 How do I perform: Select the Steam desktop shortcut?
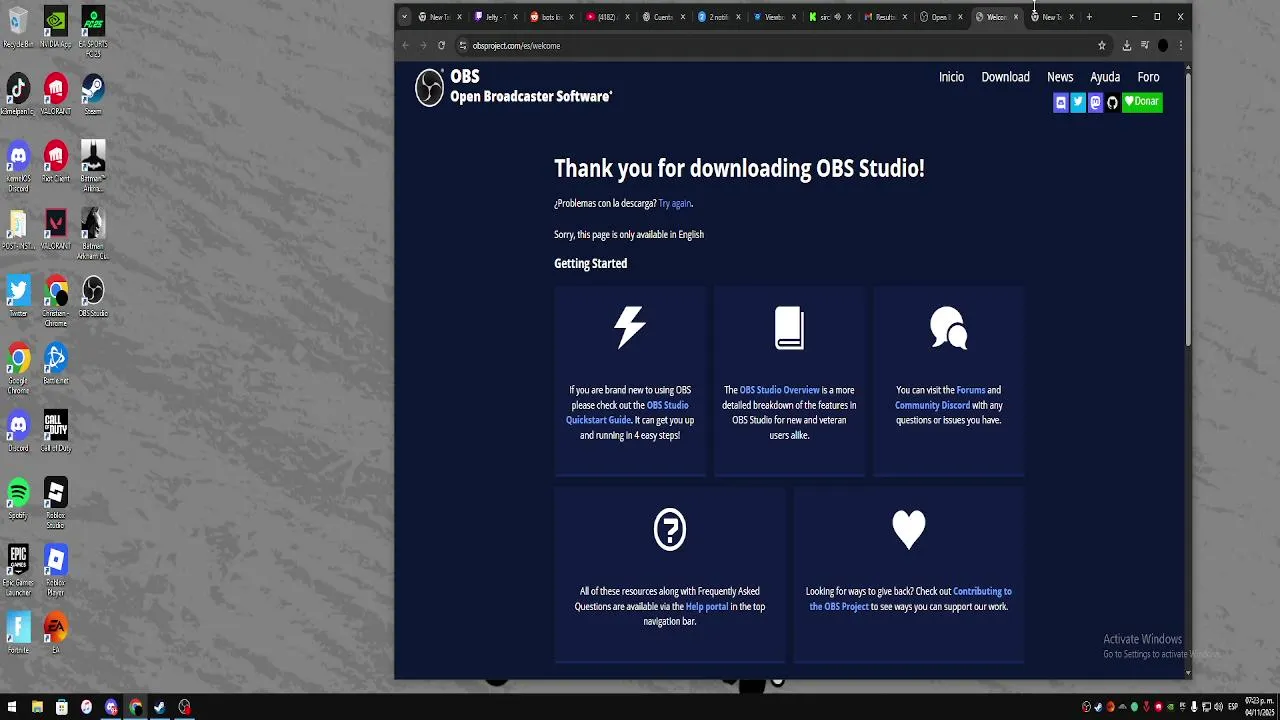pos(93,95)
